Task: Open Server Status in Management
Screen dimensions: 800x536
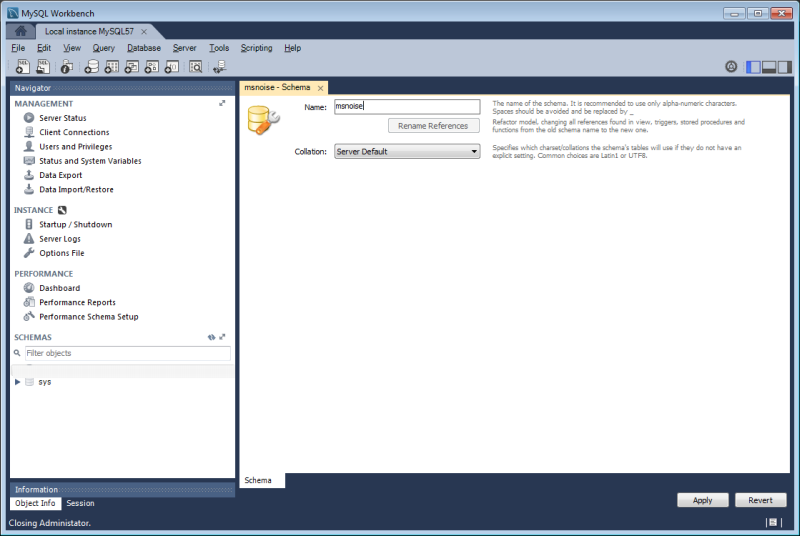Action: click(63, 118)
